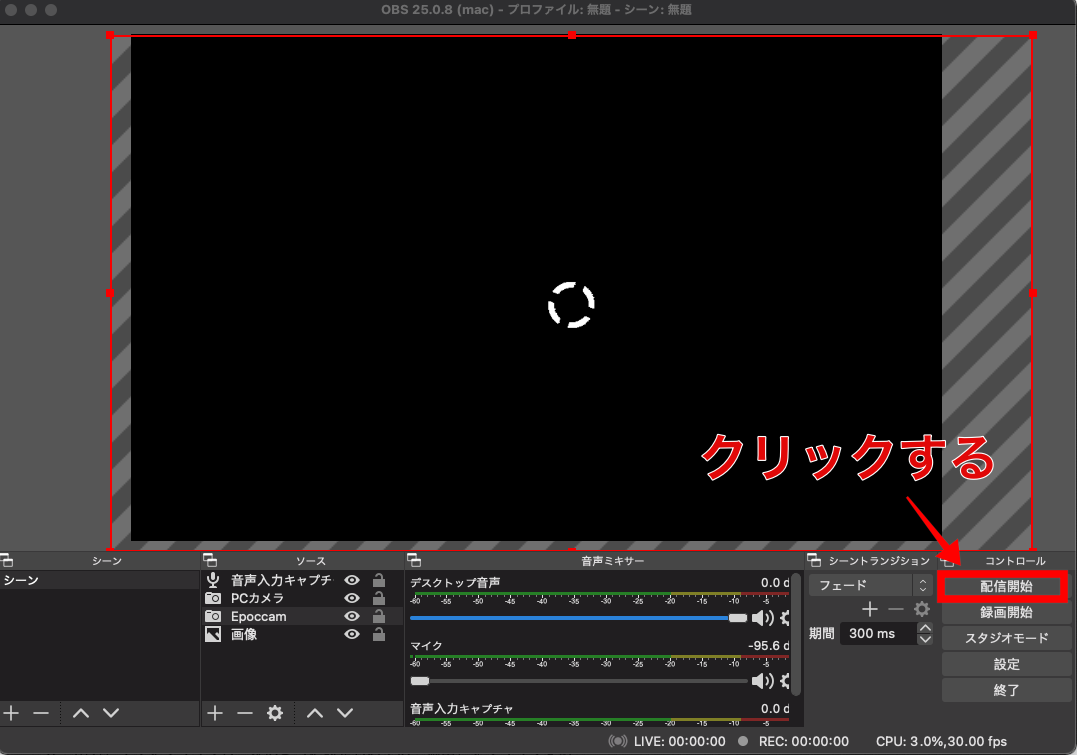Mute the マイク speaker icon
The image size is (1077, 755).
coord(762,681)
